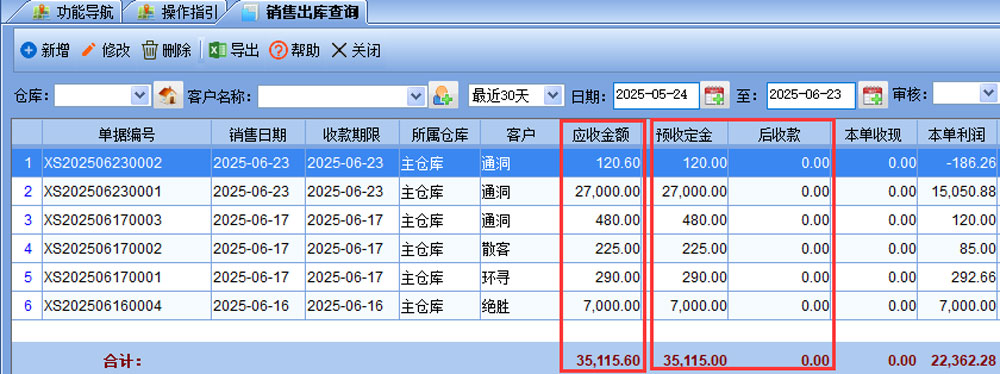Open warehouse picker house icon
This screenshot has width=1000, height=374.
[x=168, y=96]
